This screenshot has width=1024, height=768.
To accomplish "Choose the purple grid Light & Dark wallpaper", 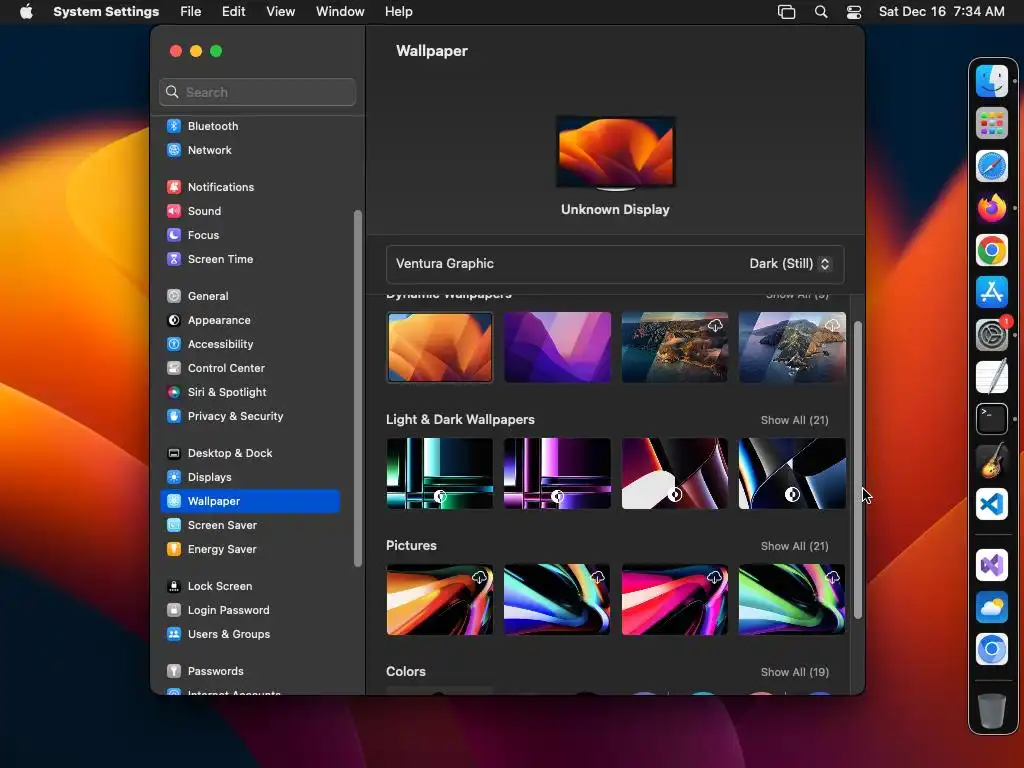I will coord(557,473).
